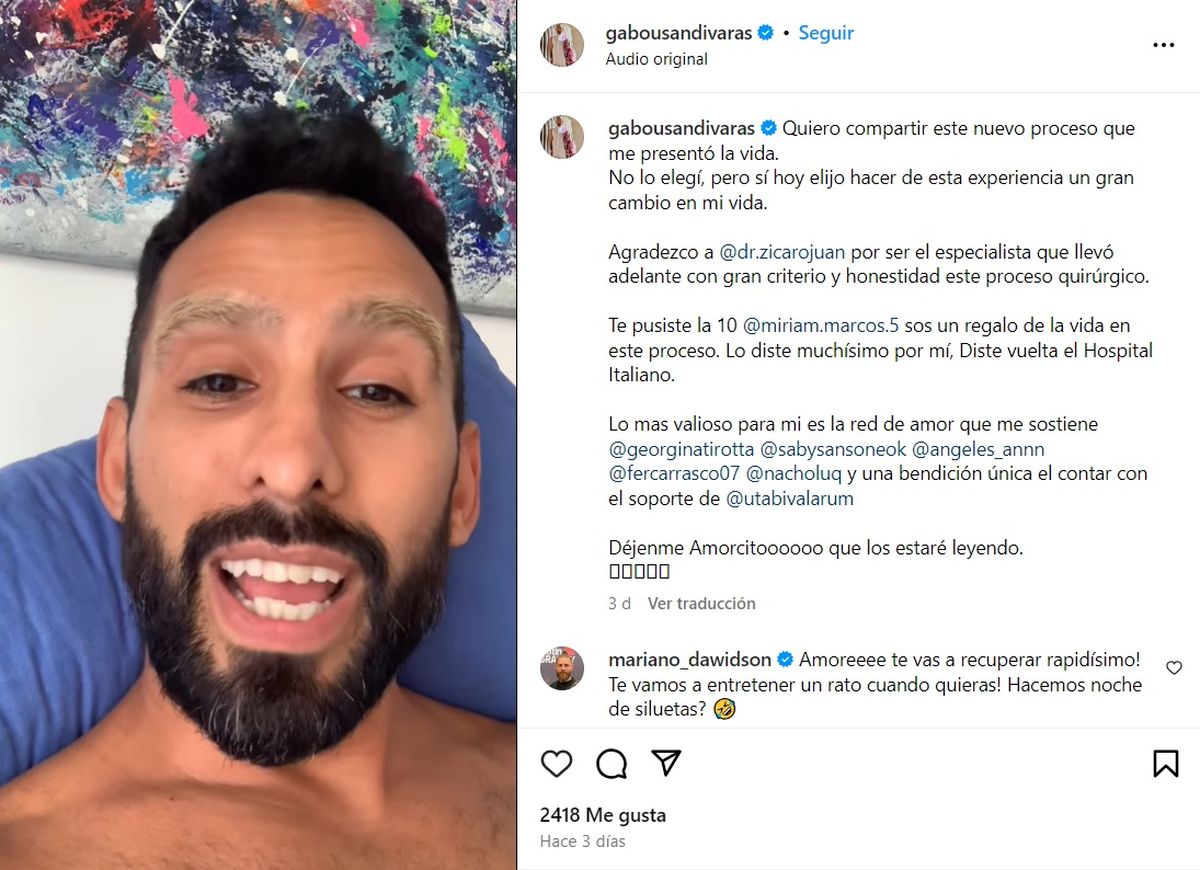
Task: Click the mariano_dawidson username in comments
Action: (689, 660)
